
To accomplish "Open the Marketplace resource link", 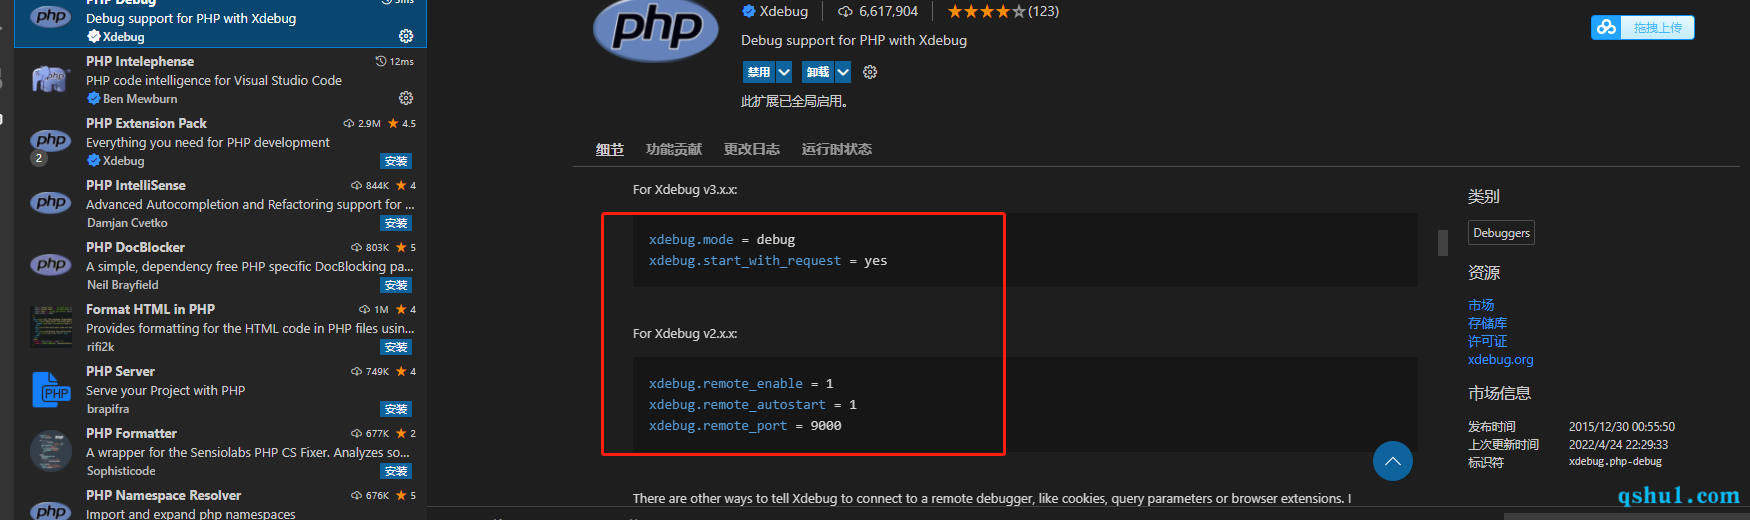I will 1481,305.
